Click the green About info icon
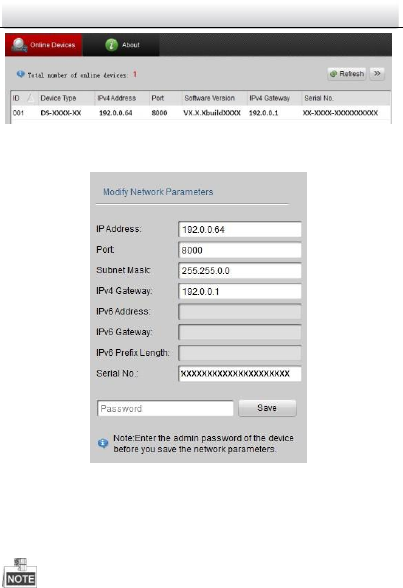The width and height of the screenshot is (403, 588). 111,45
